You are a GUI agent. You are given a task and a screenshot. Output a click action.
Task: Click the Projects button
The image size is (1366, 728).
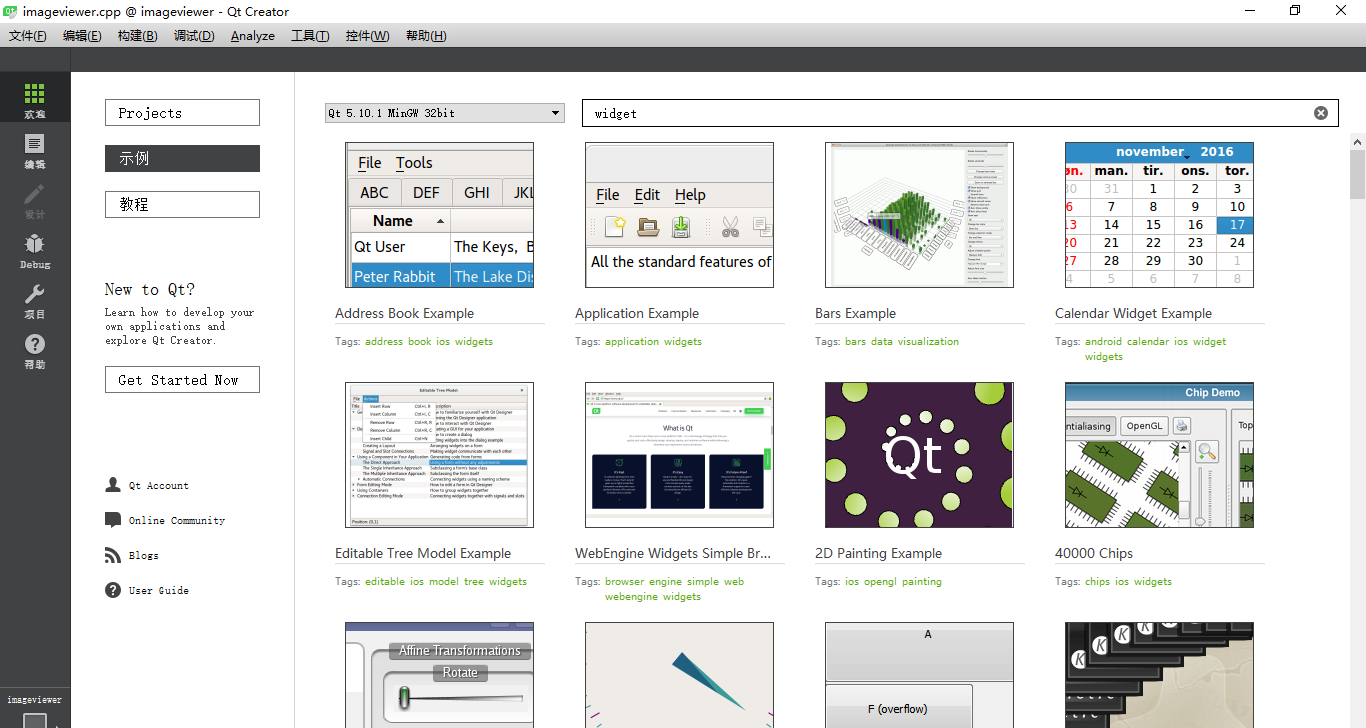tap(182, 113)
